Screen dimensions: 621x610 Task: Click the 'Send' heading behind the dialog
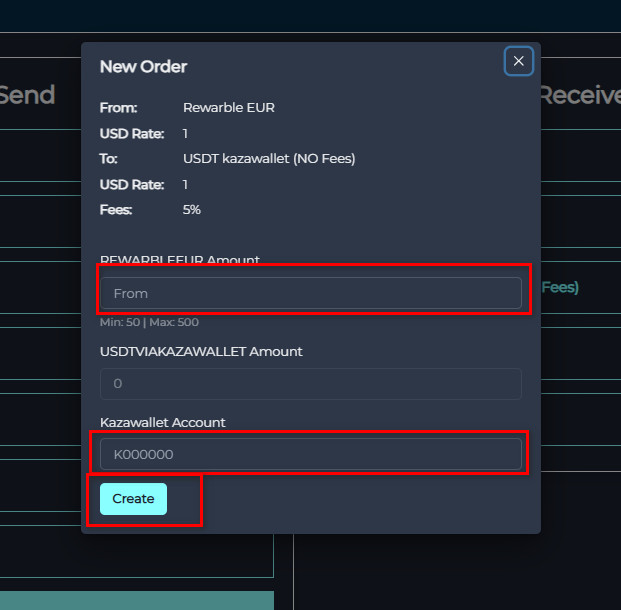pyautogui.click(x=27, y=95)
